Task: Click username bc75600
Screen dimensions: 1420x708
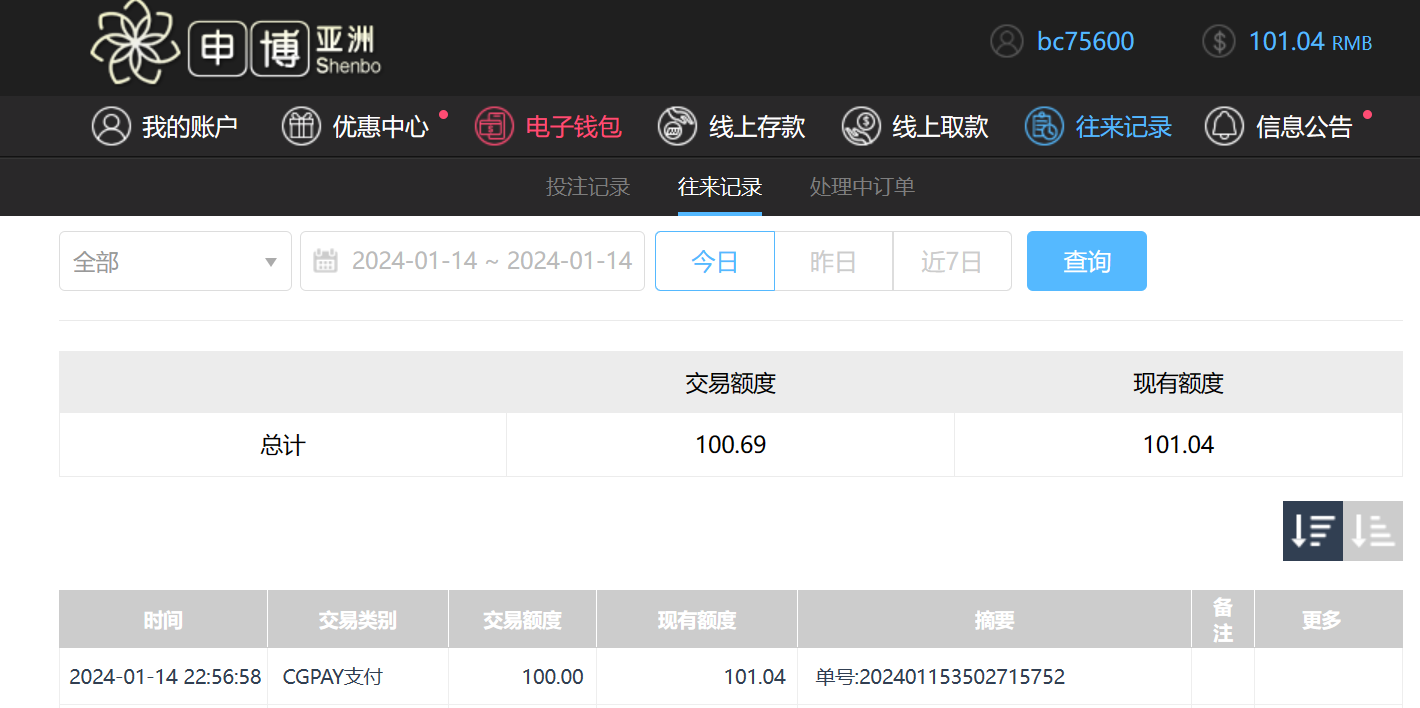Action: click(x=1086, y=42)
